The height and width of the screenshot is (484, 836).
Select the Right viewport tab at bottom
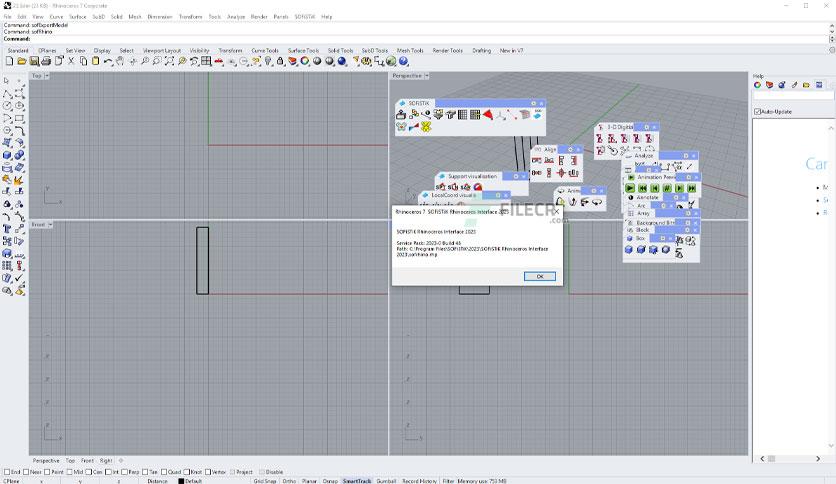[x=106, y=461]
